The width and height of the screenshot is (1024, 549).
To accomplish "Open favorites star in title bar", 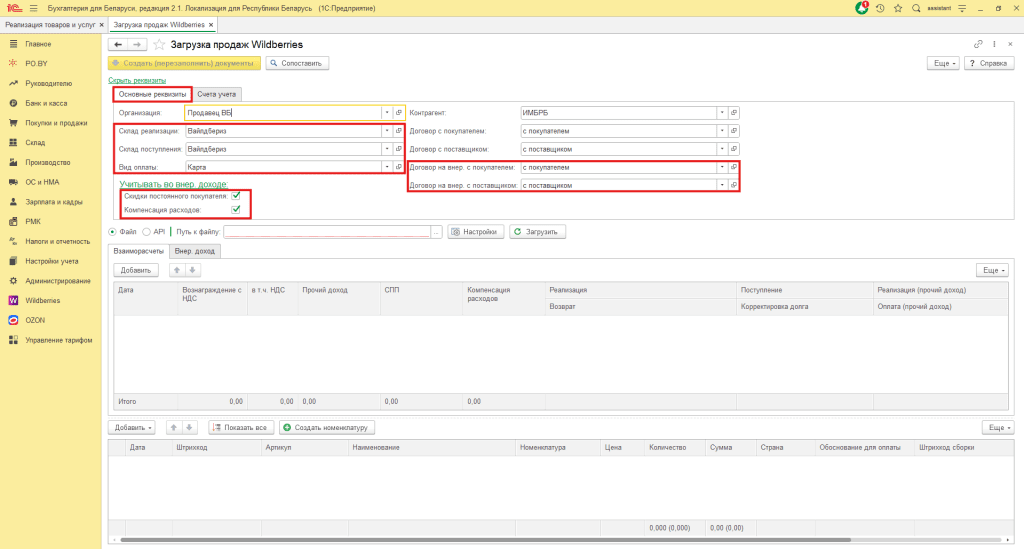I will click(x=898, y=8).
